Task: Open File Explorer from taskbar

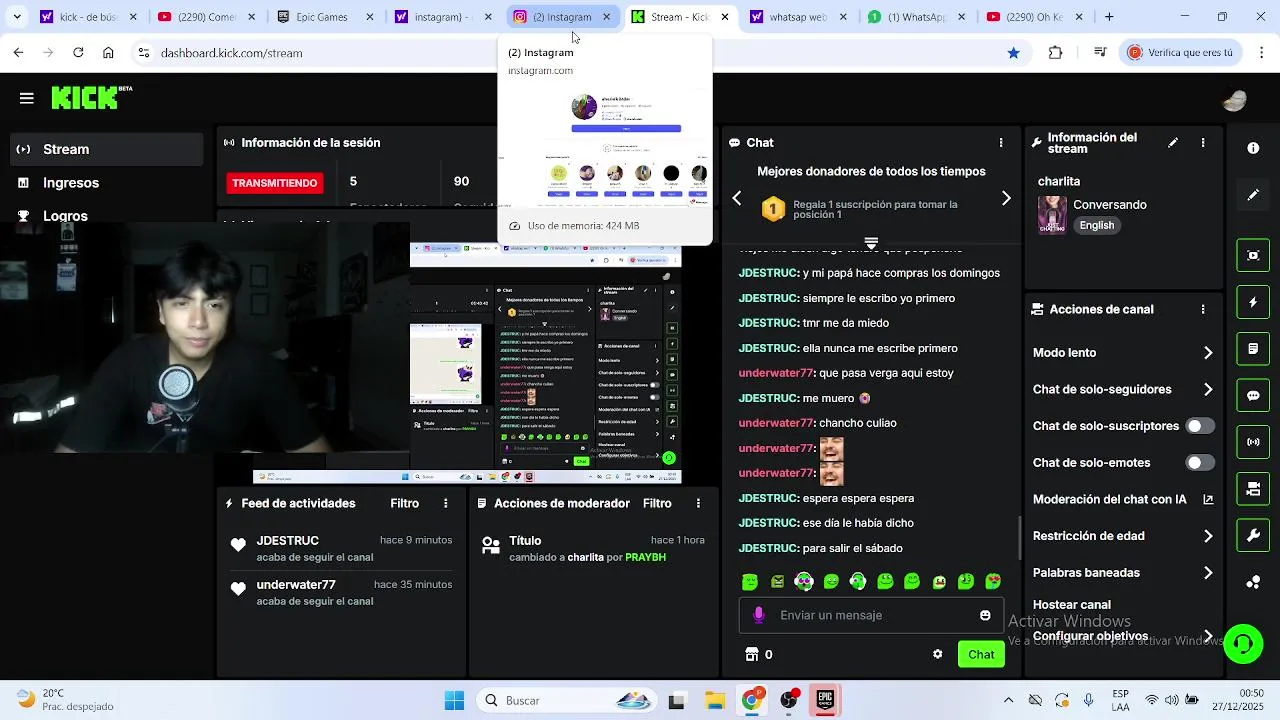Action: (x=714, y=701)
